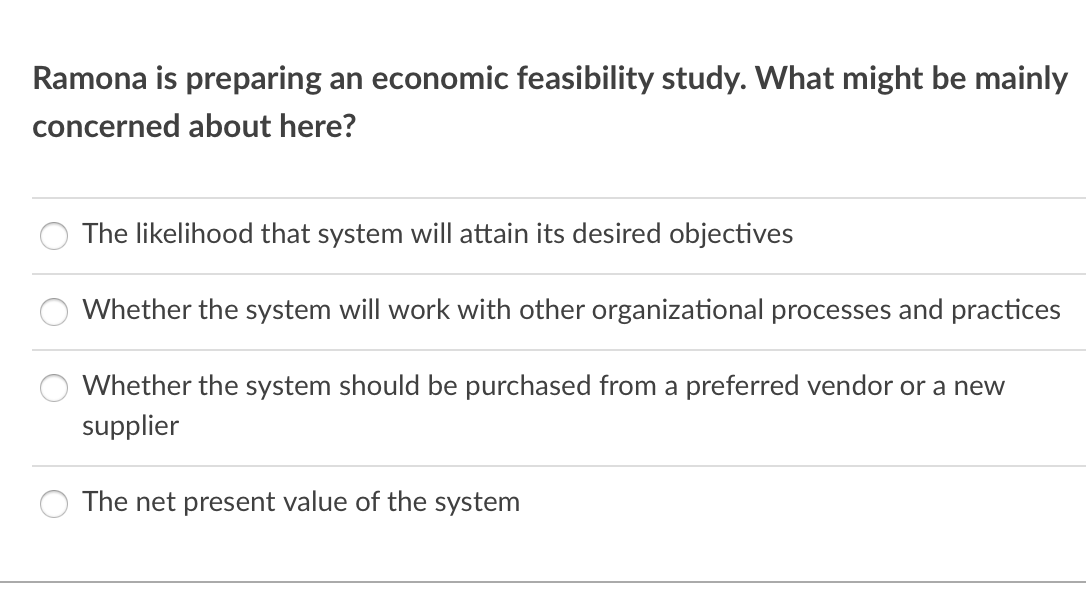Click the word 'supplier' on the second line
Screen dimensions: 1086x614
pyautogui.click(x=130, y=425)
